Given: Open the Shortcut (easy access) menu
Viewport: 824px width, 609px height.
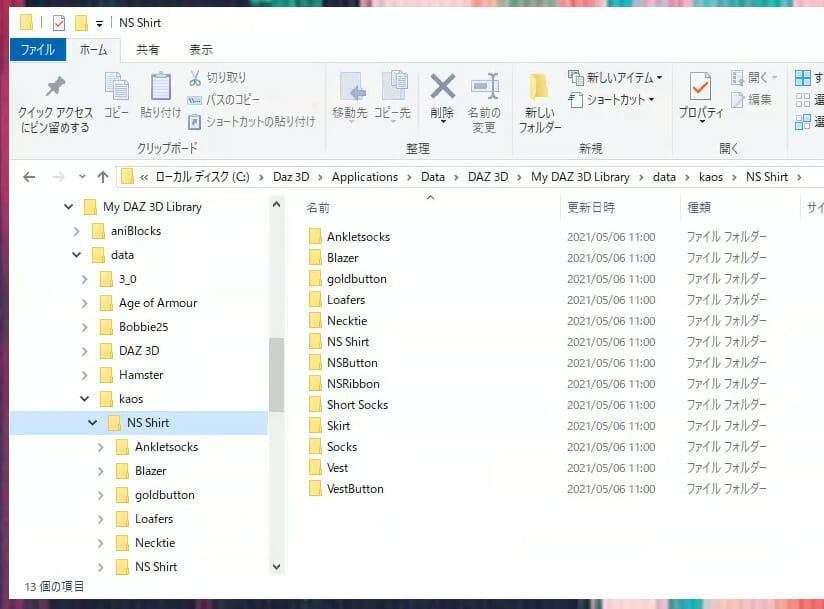Looking at the screenshot, I should [x=611, y=99].
